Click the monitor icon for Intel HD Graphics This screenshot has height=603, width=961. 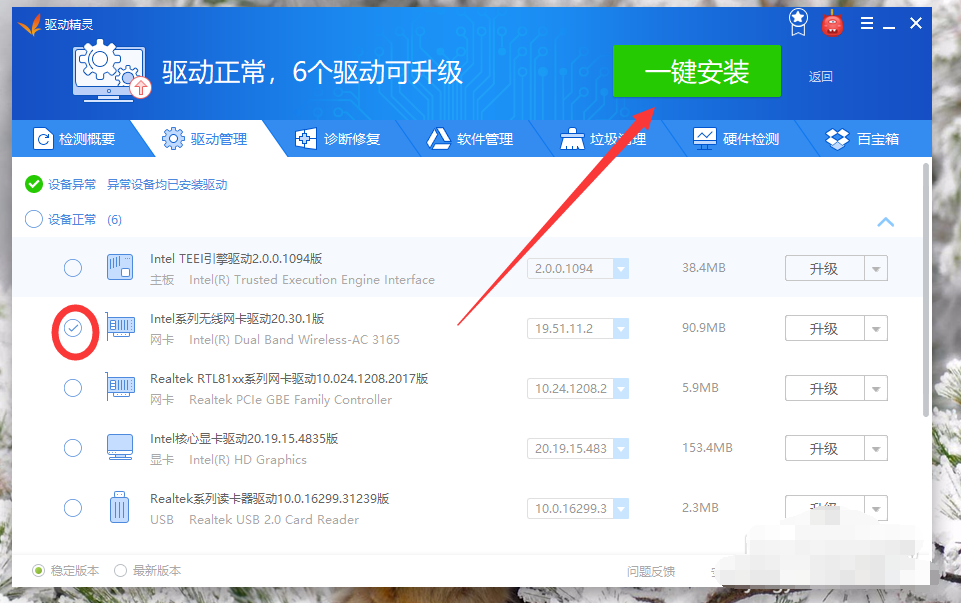coord(120,447)
